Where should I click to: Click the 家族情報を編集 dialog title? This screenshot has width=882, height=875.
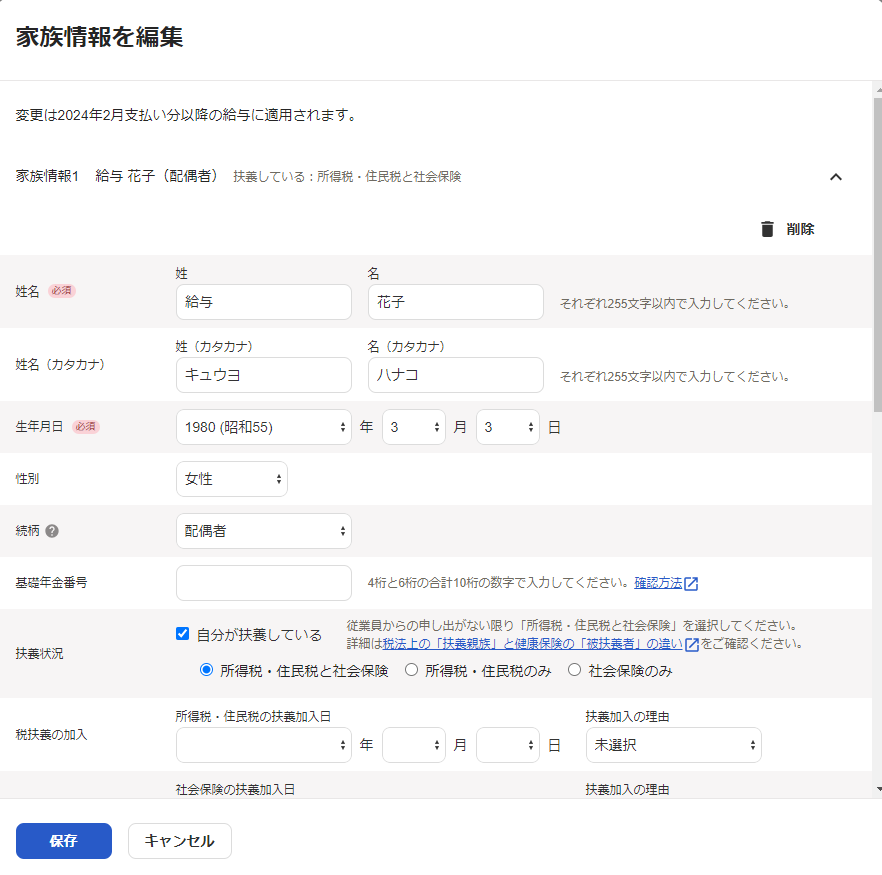pyautogui.click(x=100, y=37)
